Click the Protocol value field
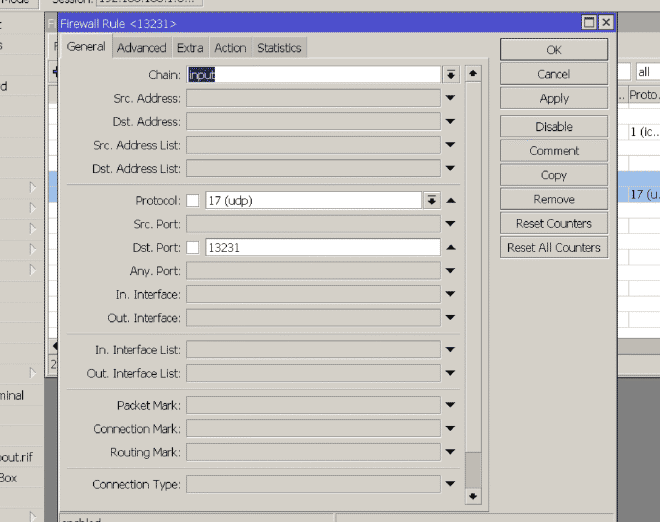This screenshot has width=660, height=522. click(x=313, y=200)
